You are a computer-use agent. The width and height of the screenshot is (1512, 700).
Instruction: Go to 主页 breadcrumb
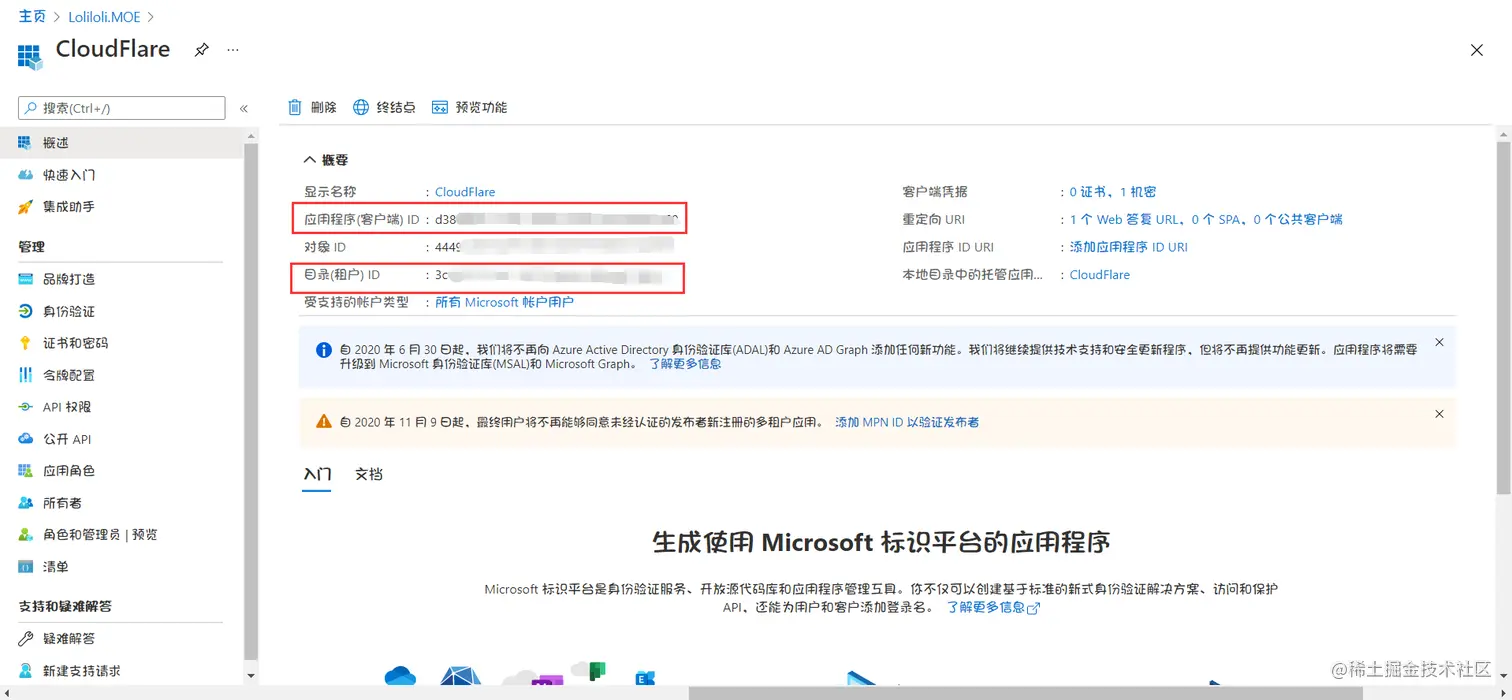click(32, 17)
